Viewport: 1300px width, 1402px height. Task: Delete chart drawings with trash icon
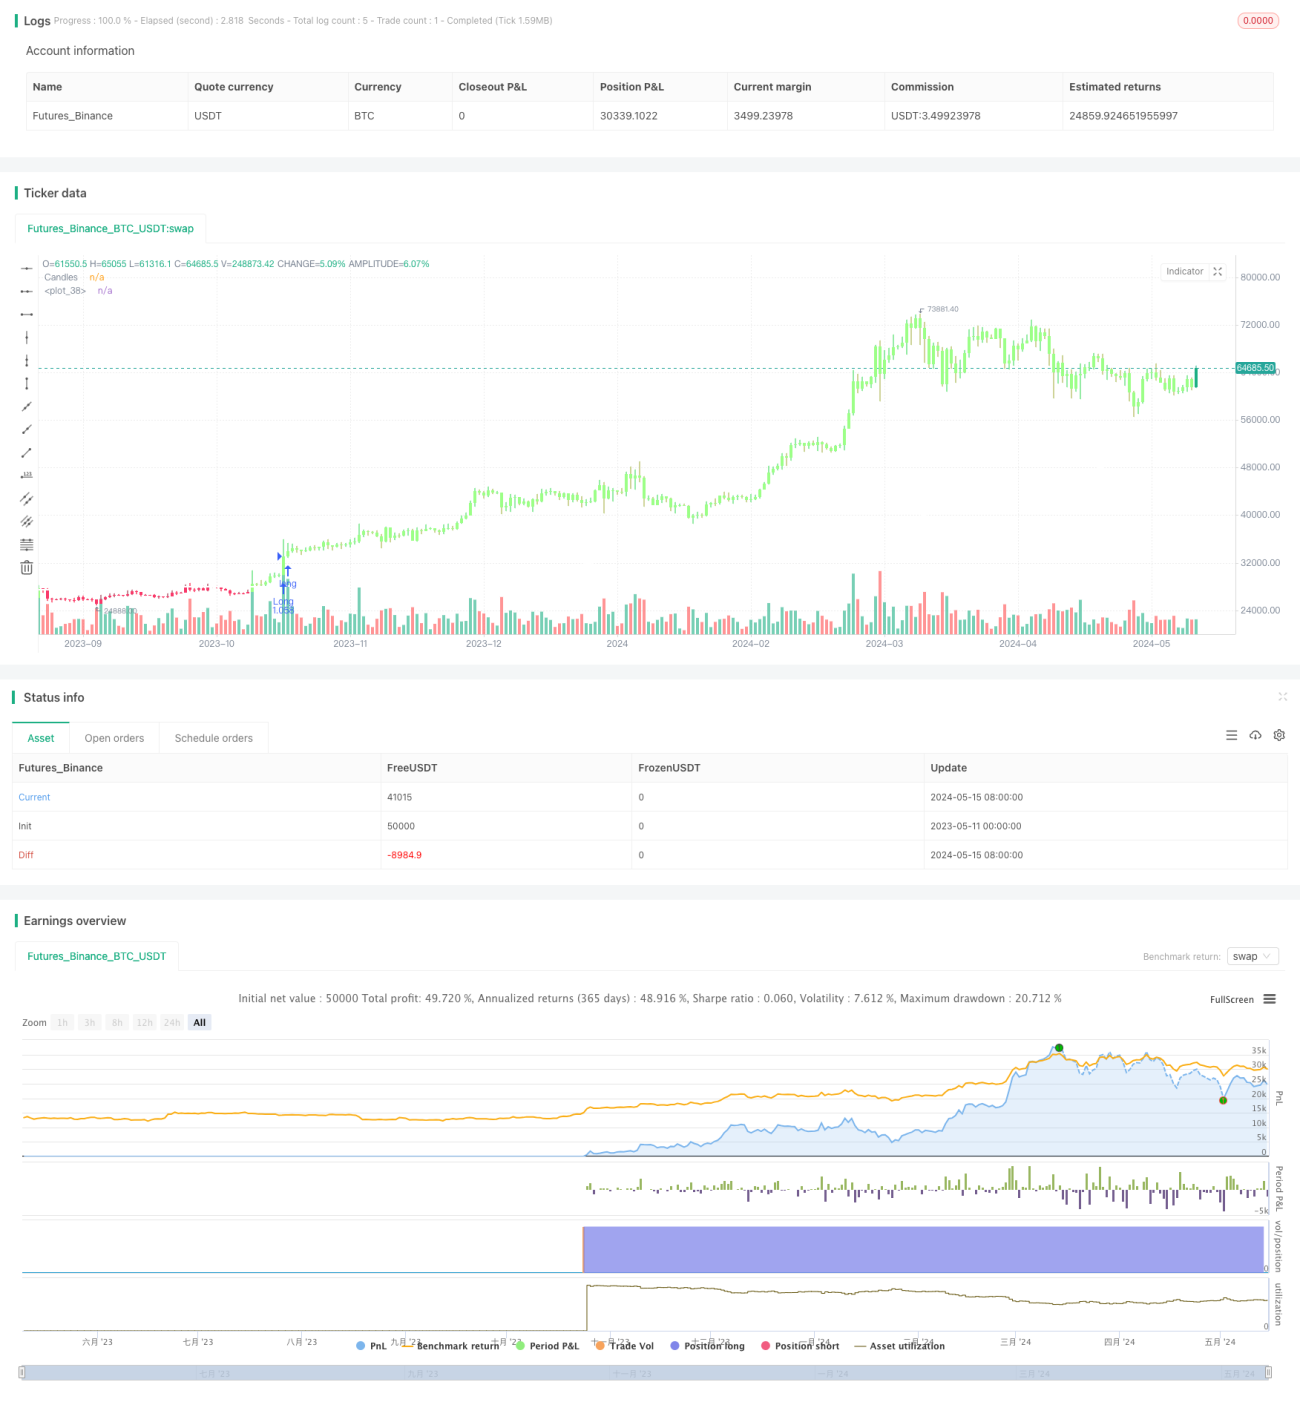(27, 567)
